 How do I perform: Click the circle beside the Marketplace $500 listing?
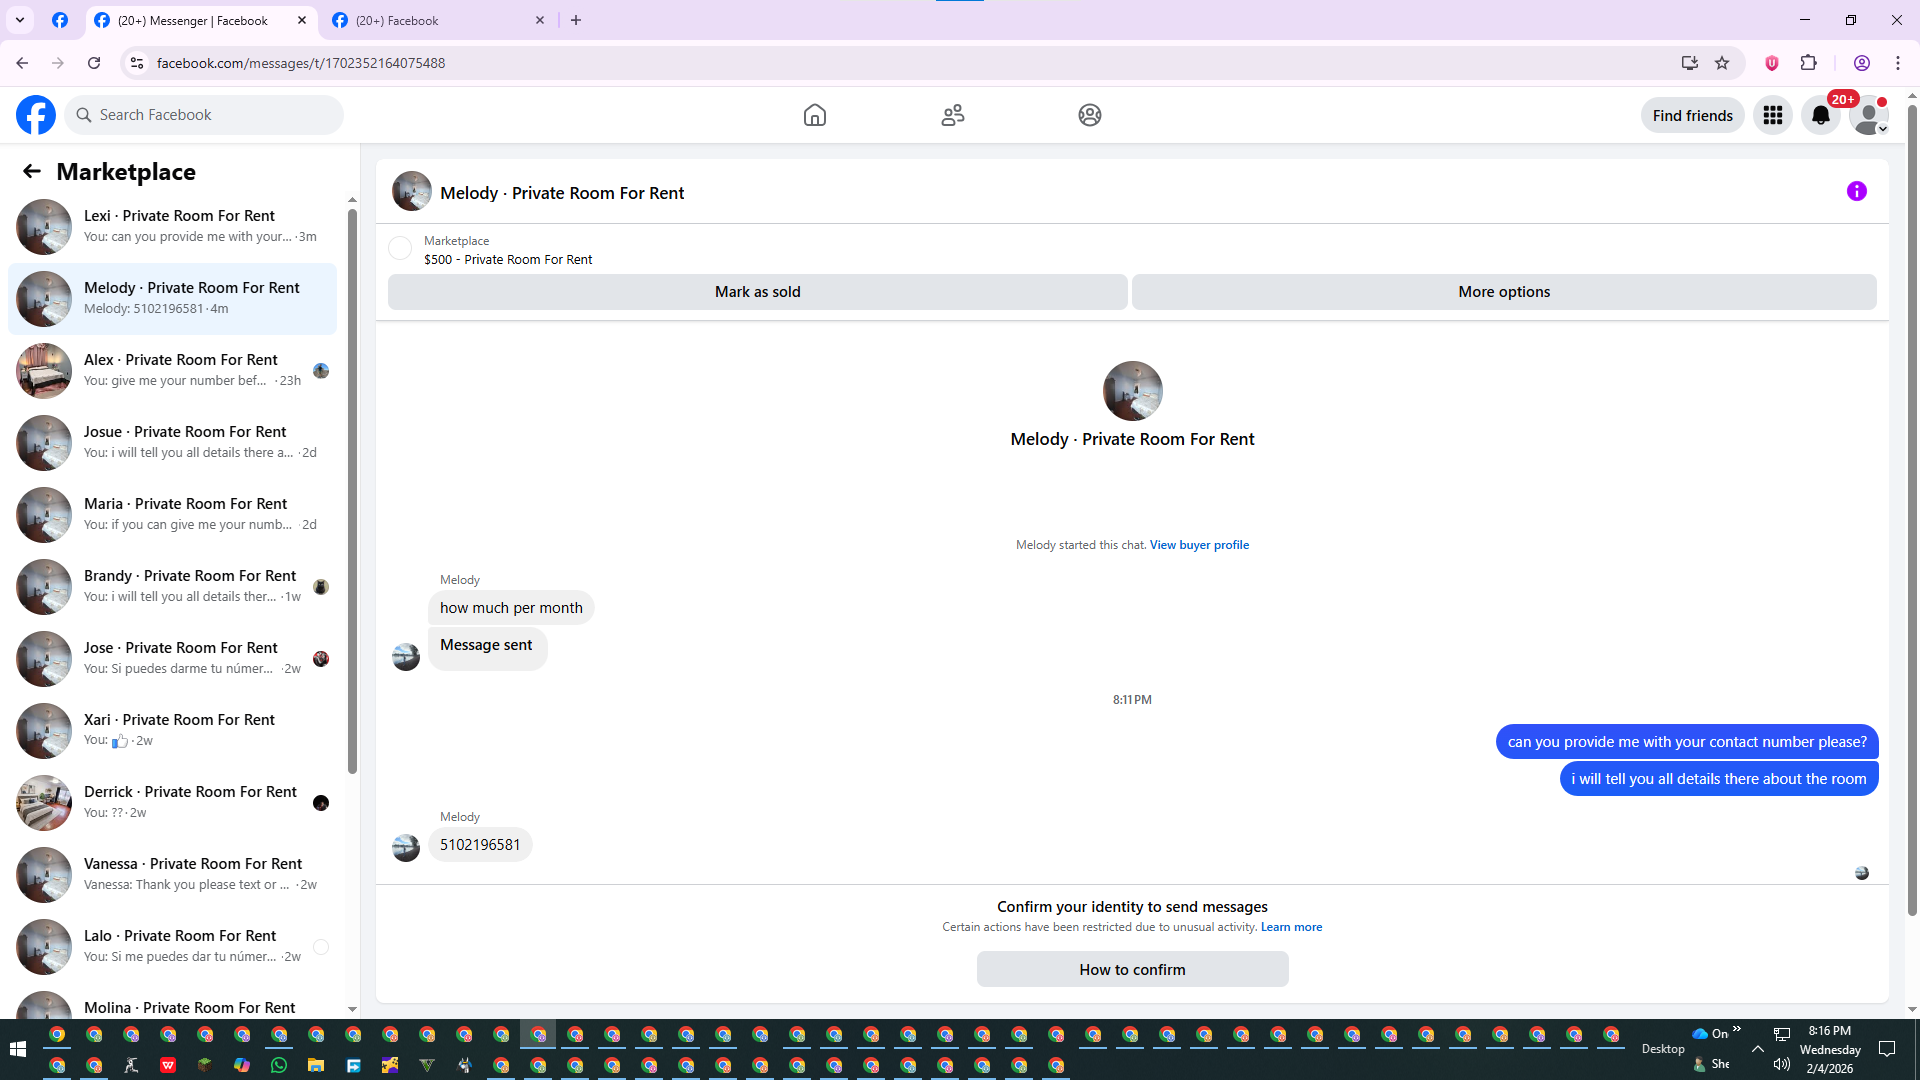click(x=400, y=249)
